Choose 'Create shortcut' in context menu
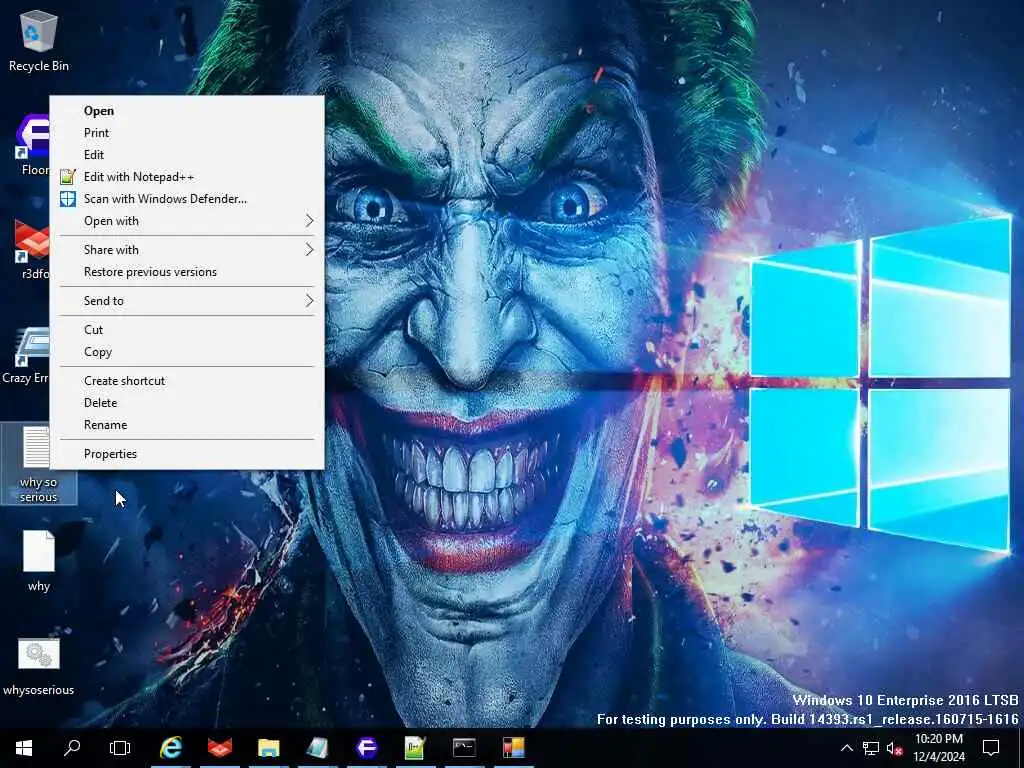The height and width of the screenshot is (768, 1024). [x=187, y=381]
